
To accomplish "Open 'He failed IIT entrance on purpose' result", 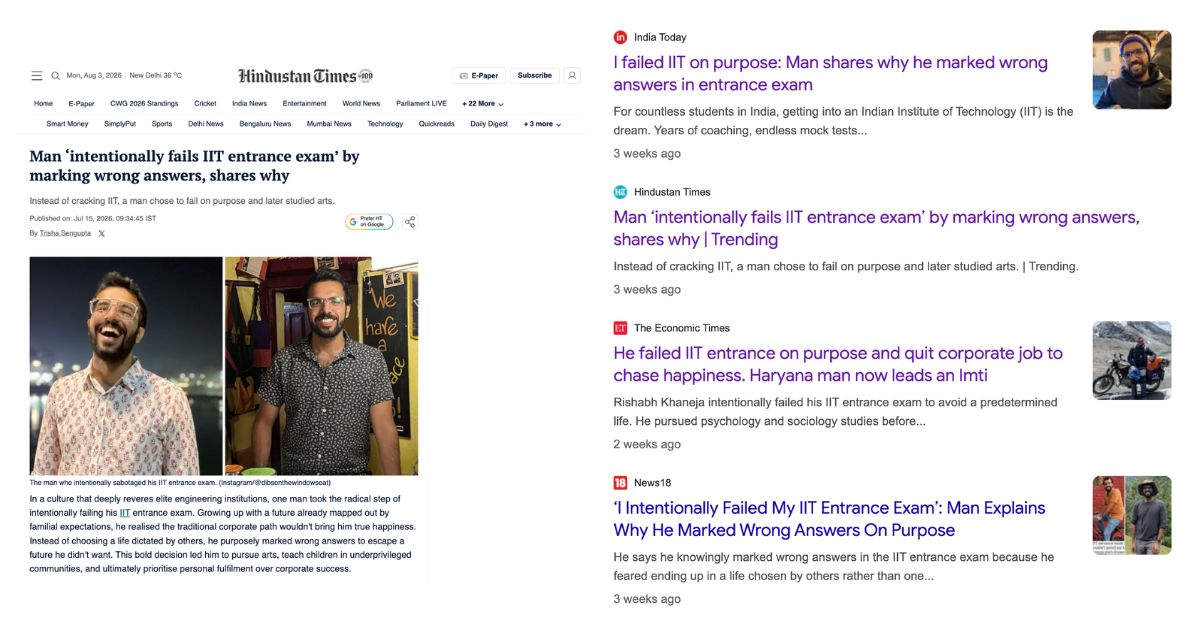I will (838, 364).
